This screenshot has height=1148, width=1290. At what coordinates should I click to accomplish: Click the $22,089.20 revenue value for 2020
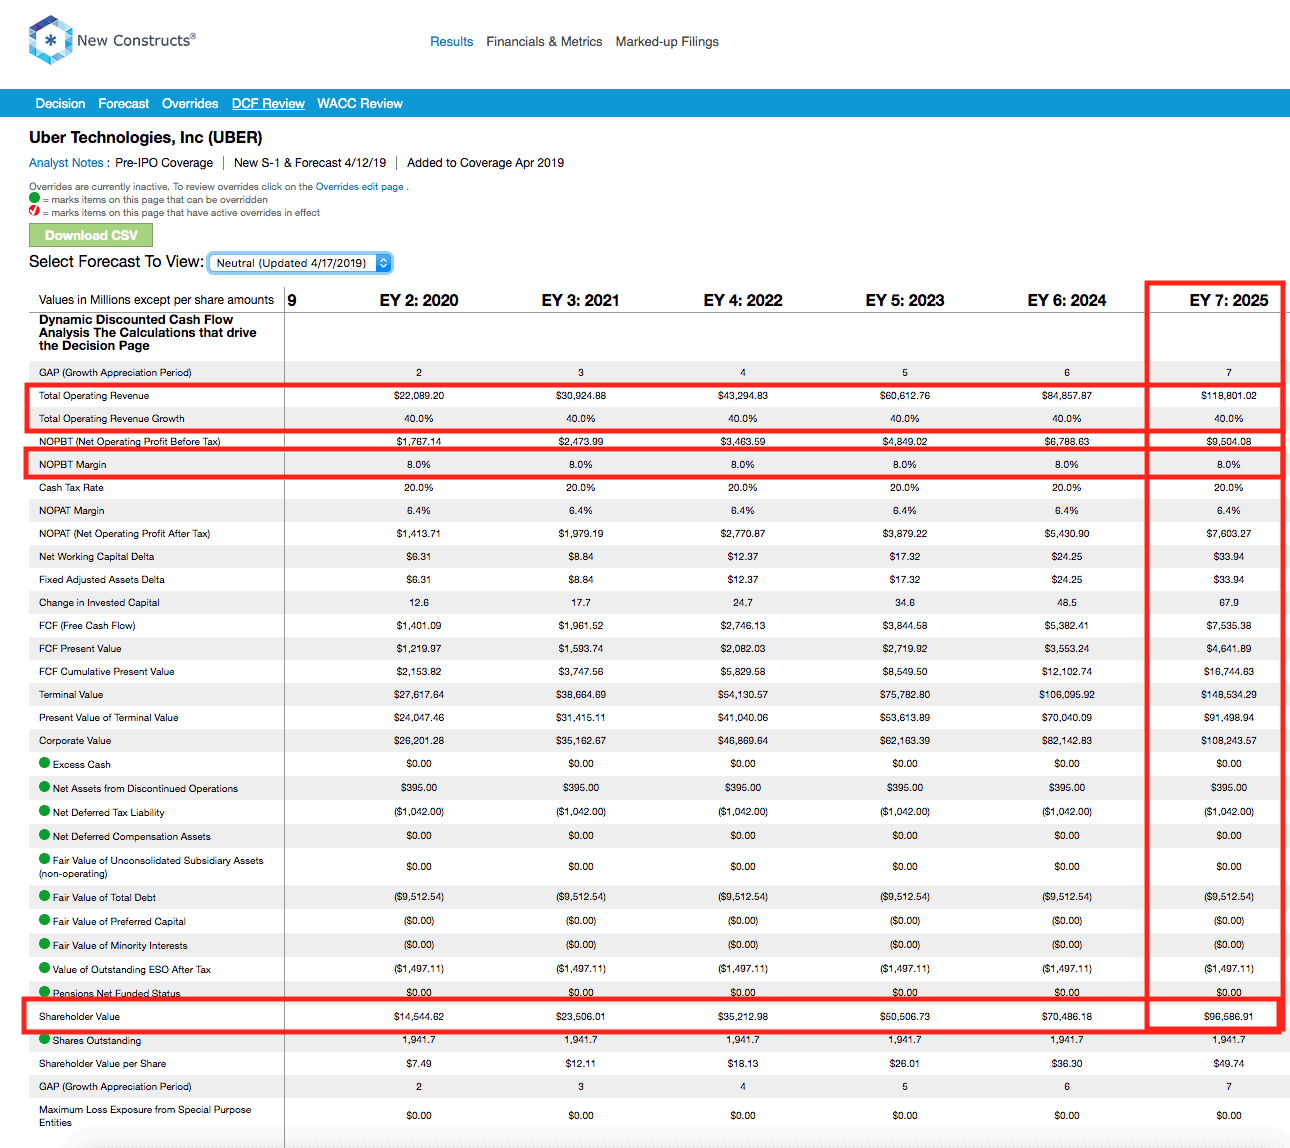tap(419, 396)
